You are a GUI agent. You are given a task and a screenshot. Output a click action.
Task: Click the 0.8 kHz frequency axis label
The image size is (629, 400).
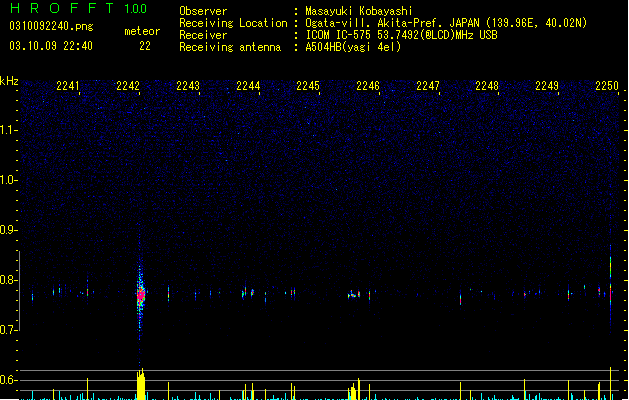[x=9, y=280]
